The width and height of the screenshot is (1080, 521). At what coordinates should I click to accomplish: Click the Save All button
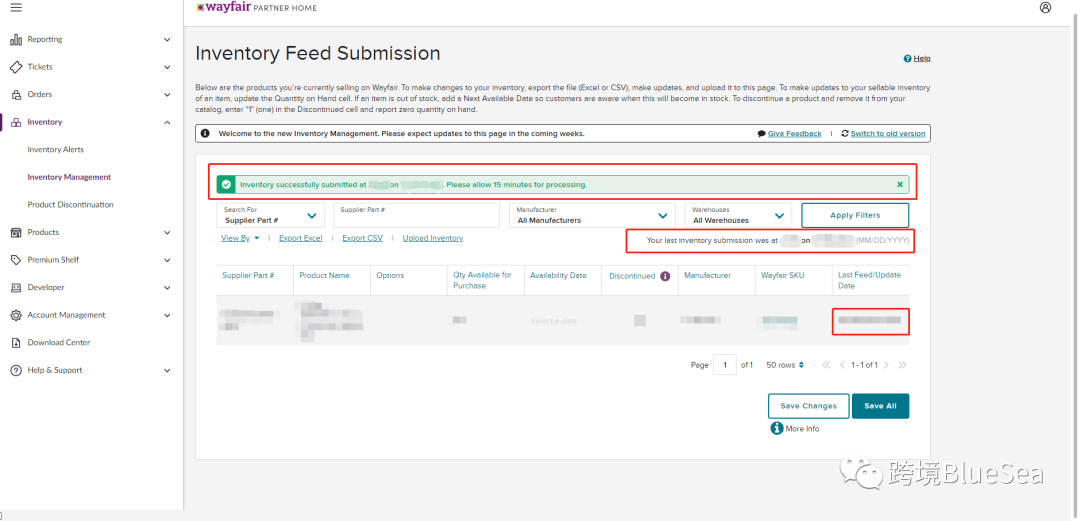[880, 406]
